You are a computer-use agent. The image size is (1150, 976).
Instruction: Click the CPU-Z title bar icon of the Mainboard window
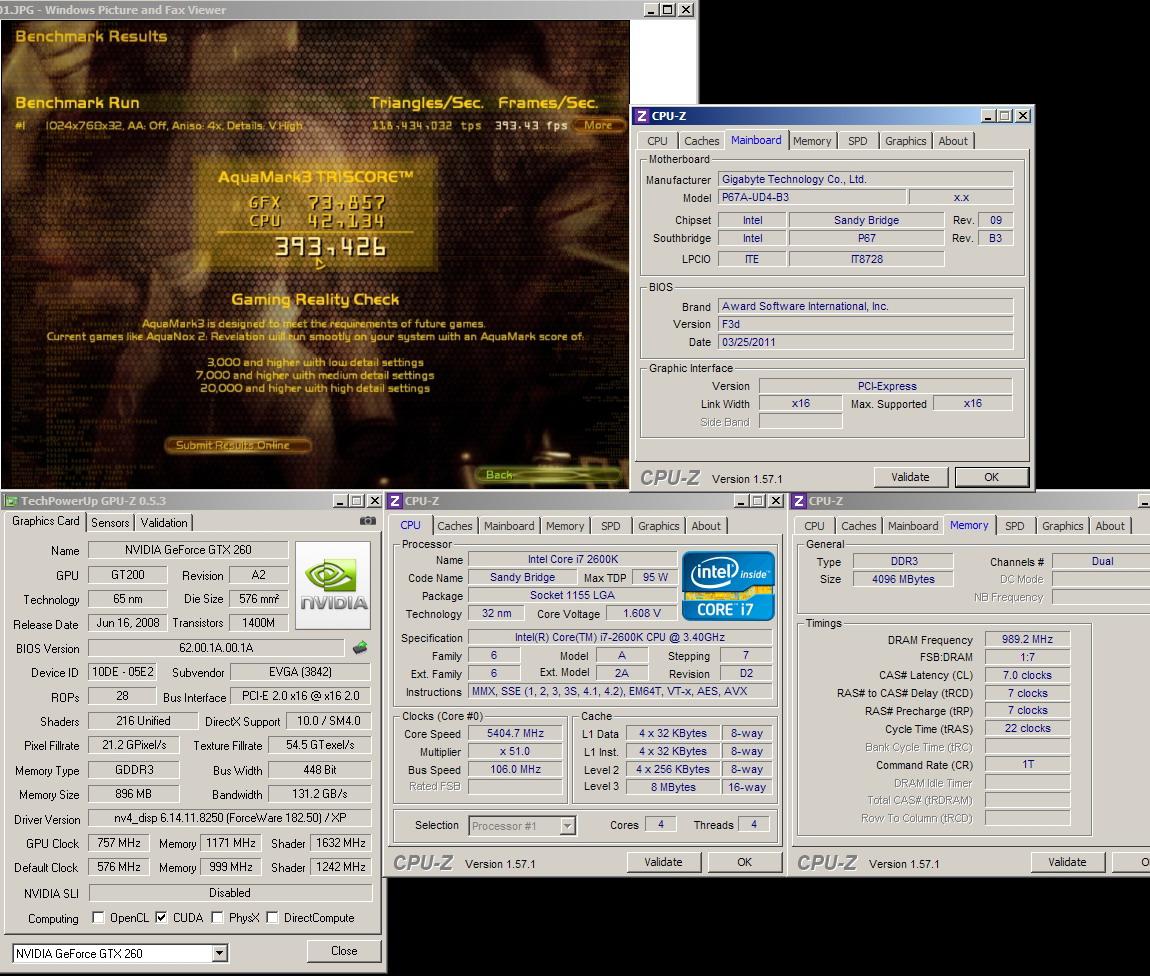coord(642,116)
